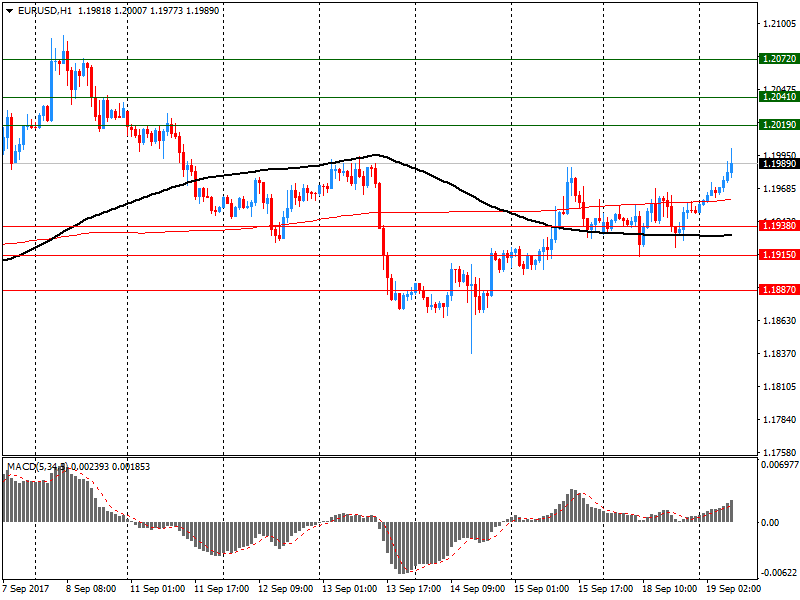Click the 14 Sep 09:00 time label

(477, 589)
